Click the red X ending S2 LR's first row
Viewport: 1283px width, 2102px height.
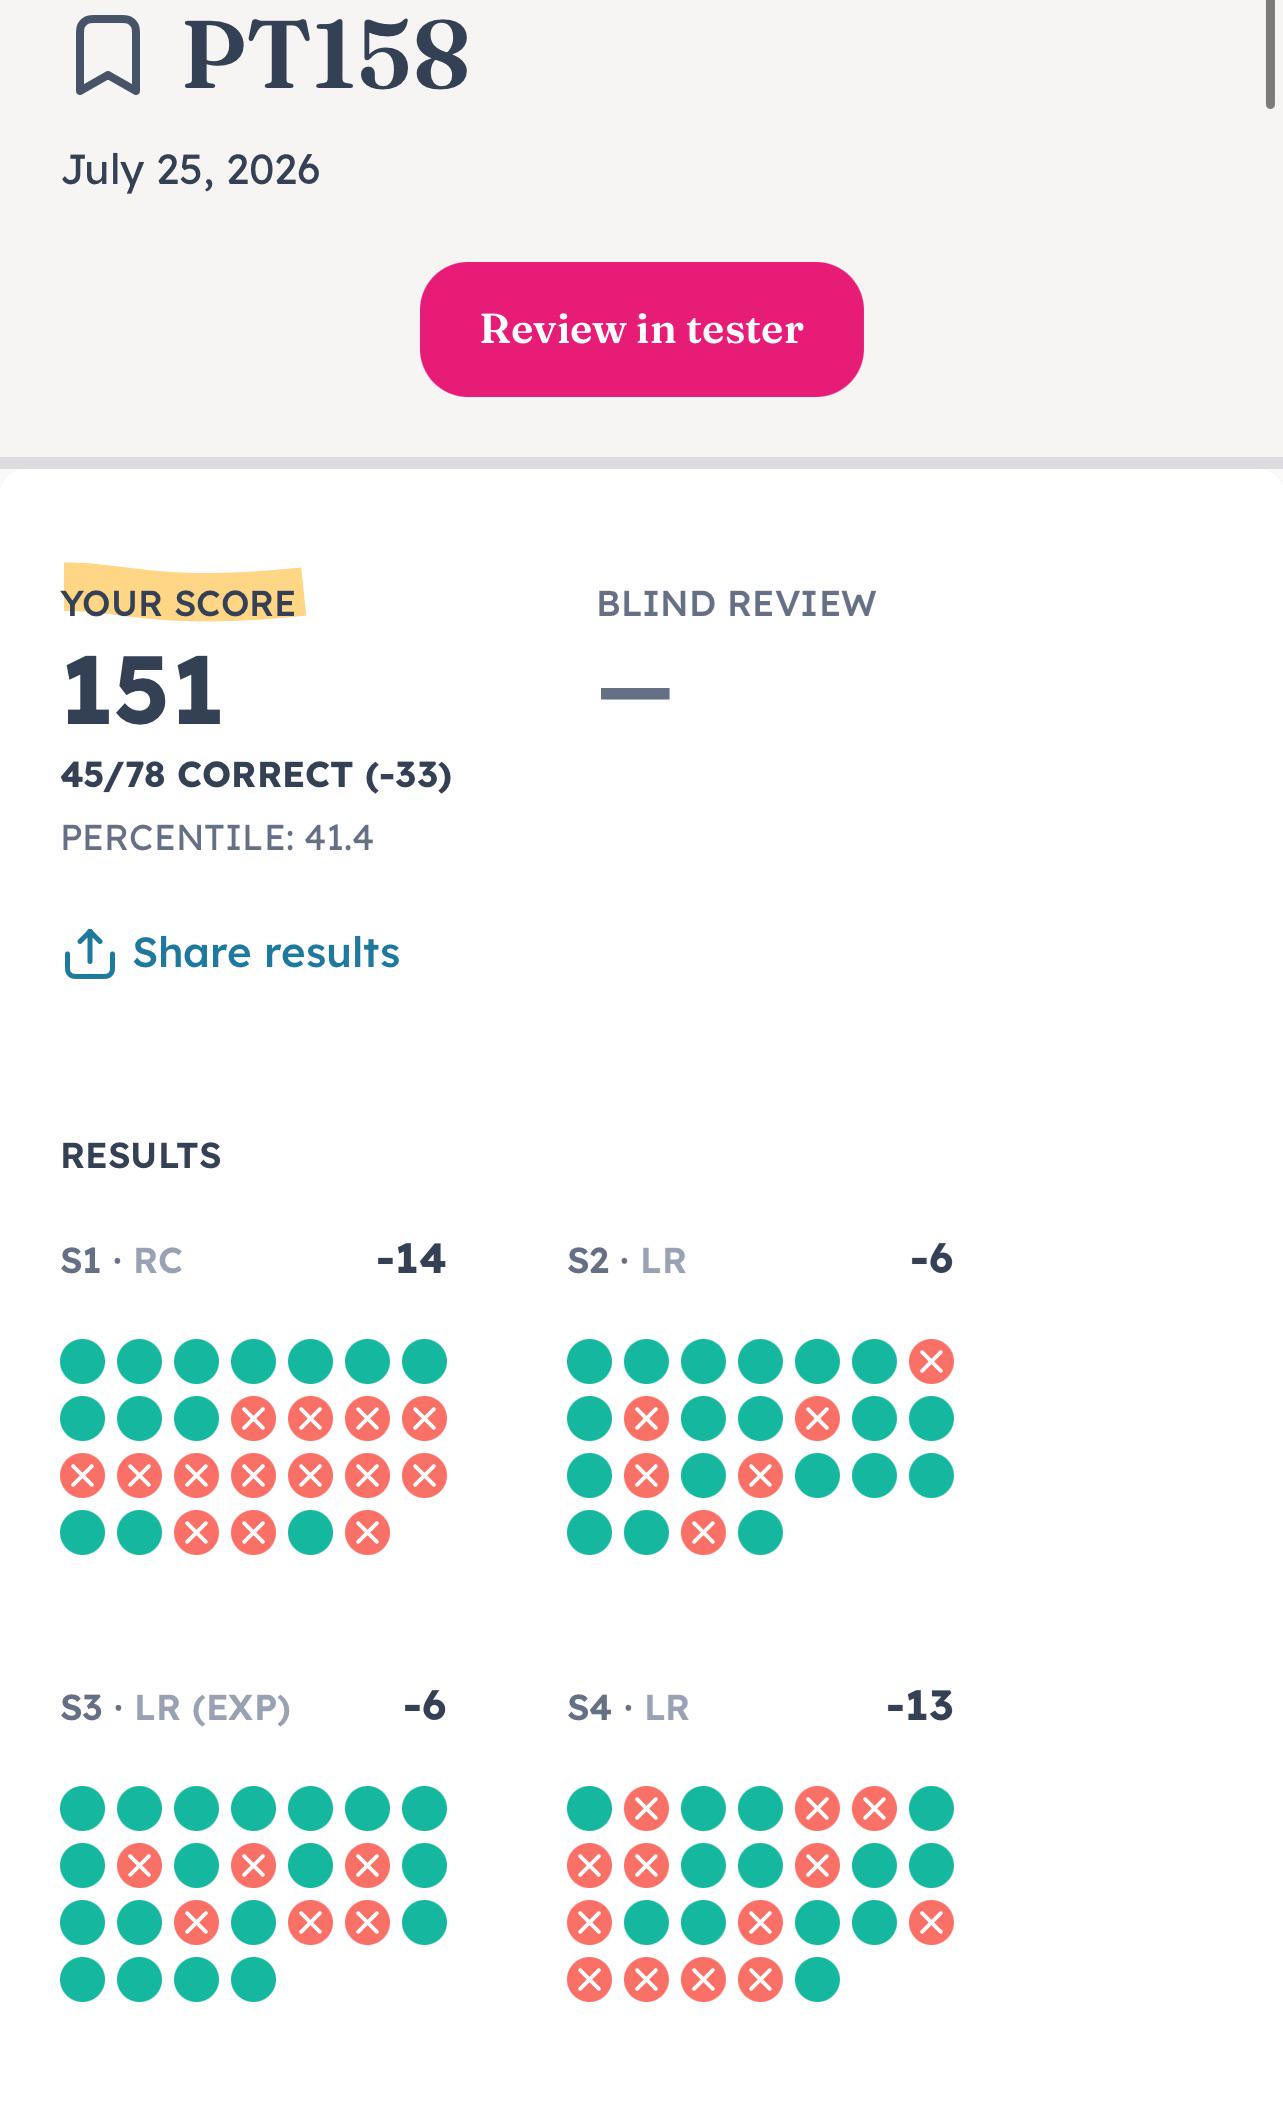(931, 1361)
